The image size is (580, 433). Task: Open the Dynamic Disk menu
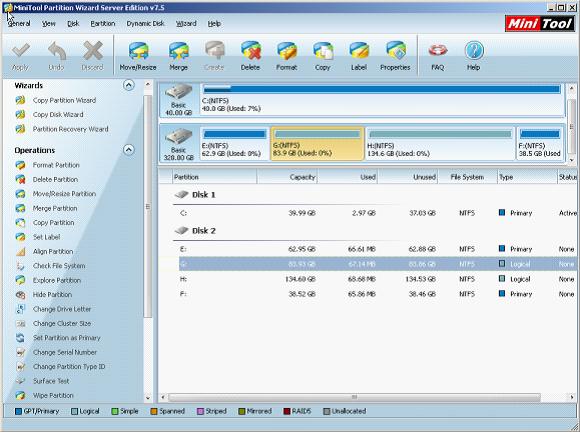click(x=145, y=24)
